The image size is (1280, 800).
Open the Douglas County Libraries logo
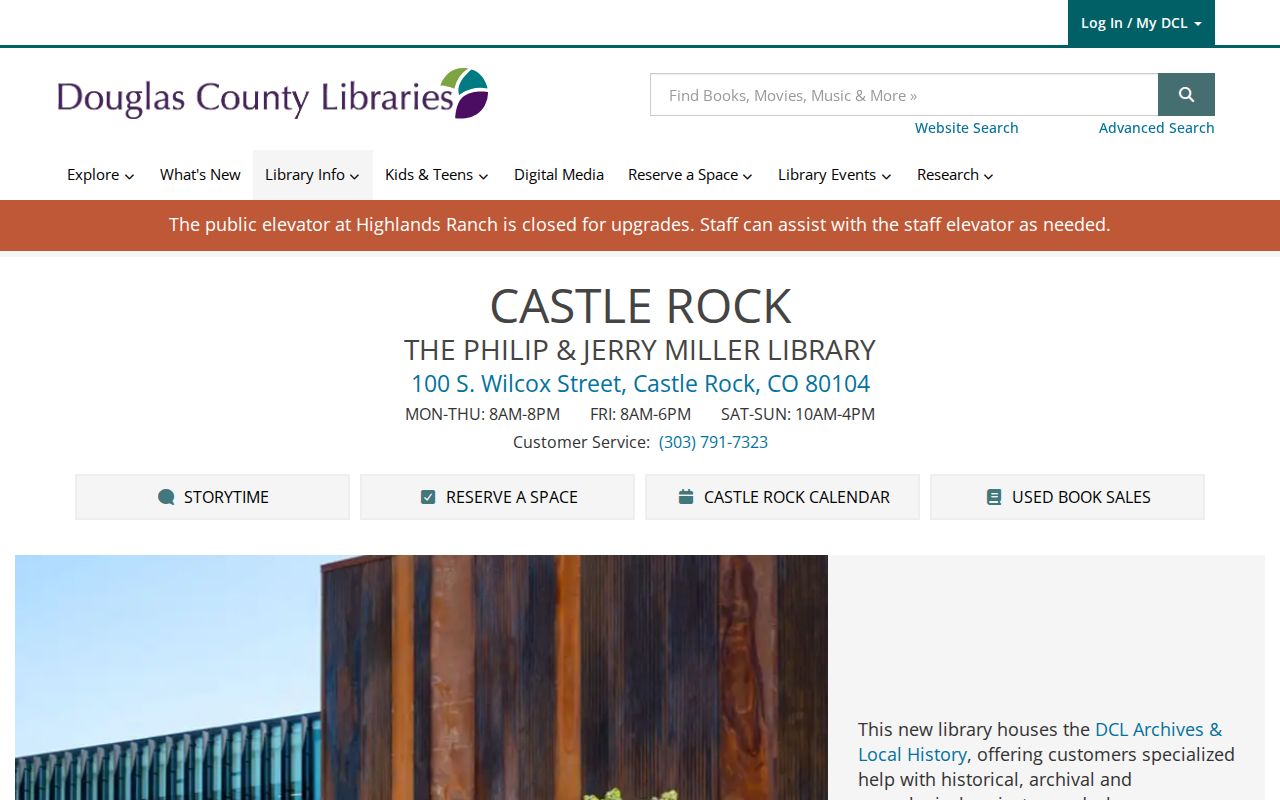click(273, 94)
